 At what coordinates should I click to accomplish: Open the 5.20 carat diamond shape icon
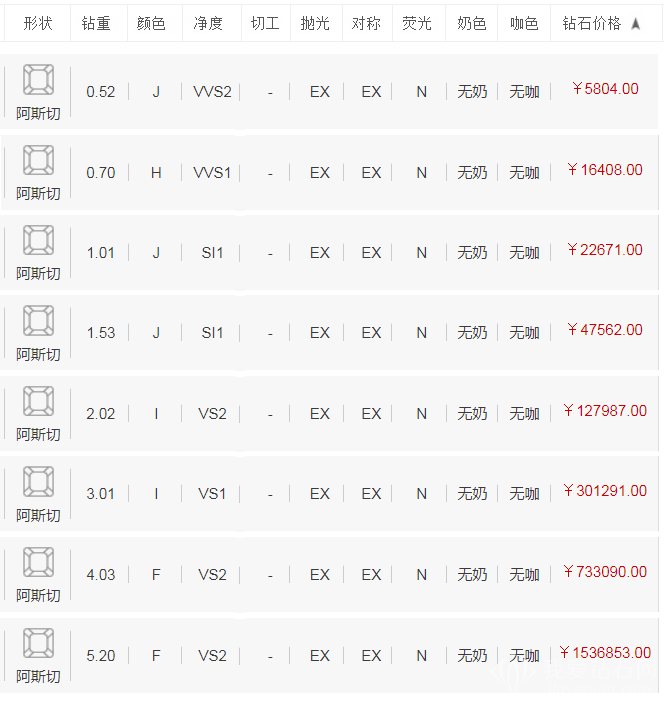tap(38, 643)
